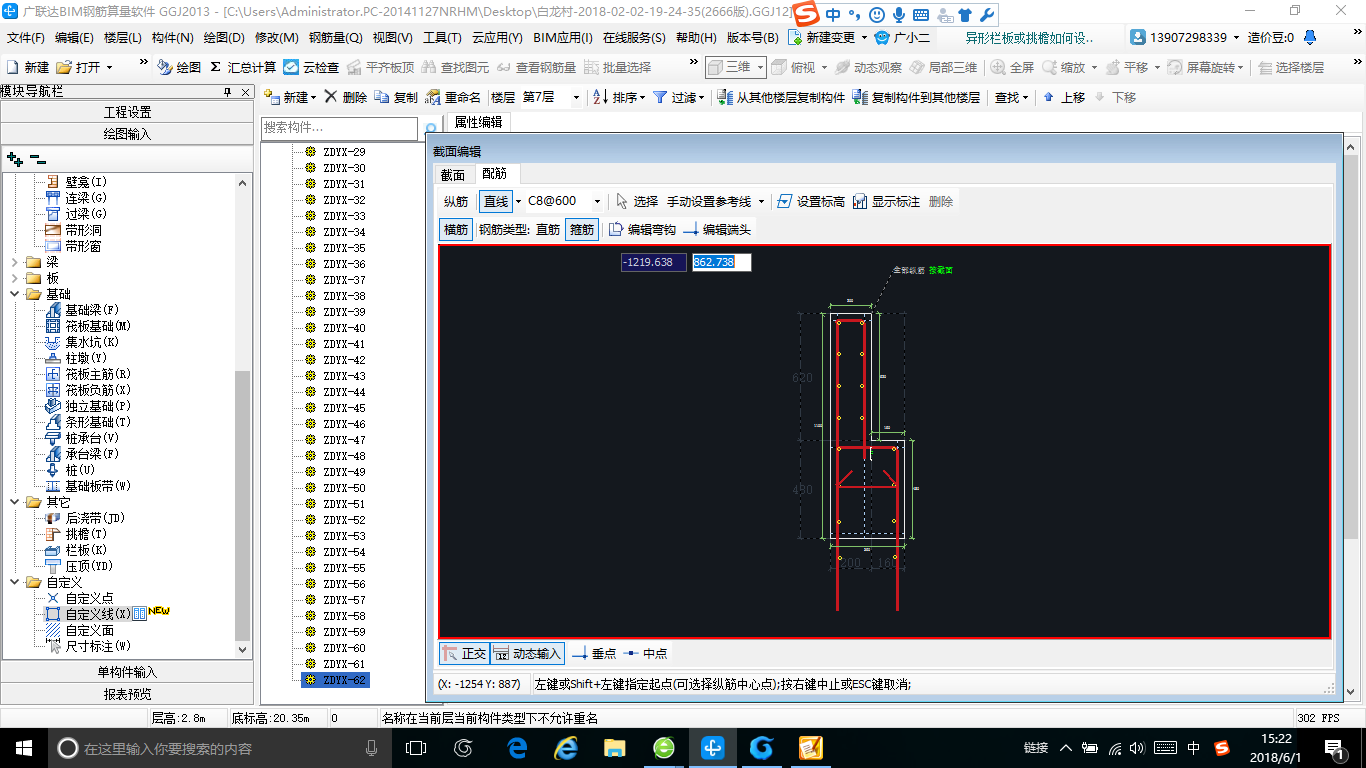Click the collapse-all minus icon in navigation panel
This screenshot has height=768, width=1366.
point(38,159)
